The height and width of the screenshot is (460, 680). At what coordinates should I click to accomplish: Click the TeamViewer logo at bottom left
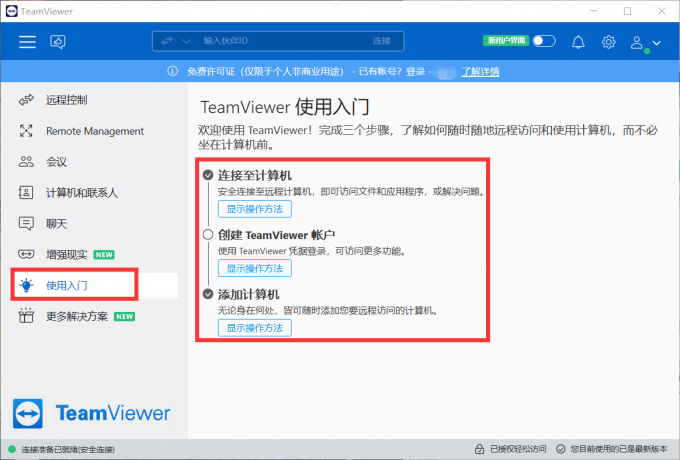pos(92,414)
